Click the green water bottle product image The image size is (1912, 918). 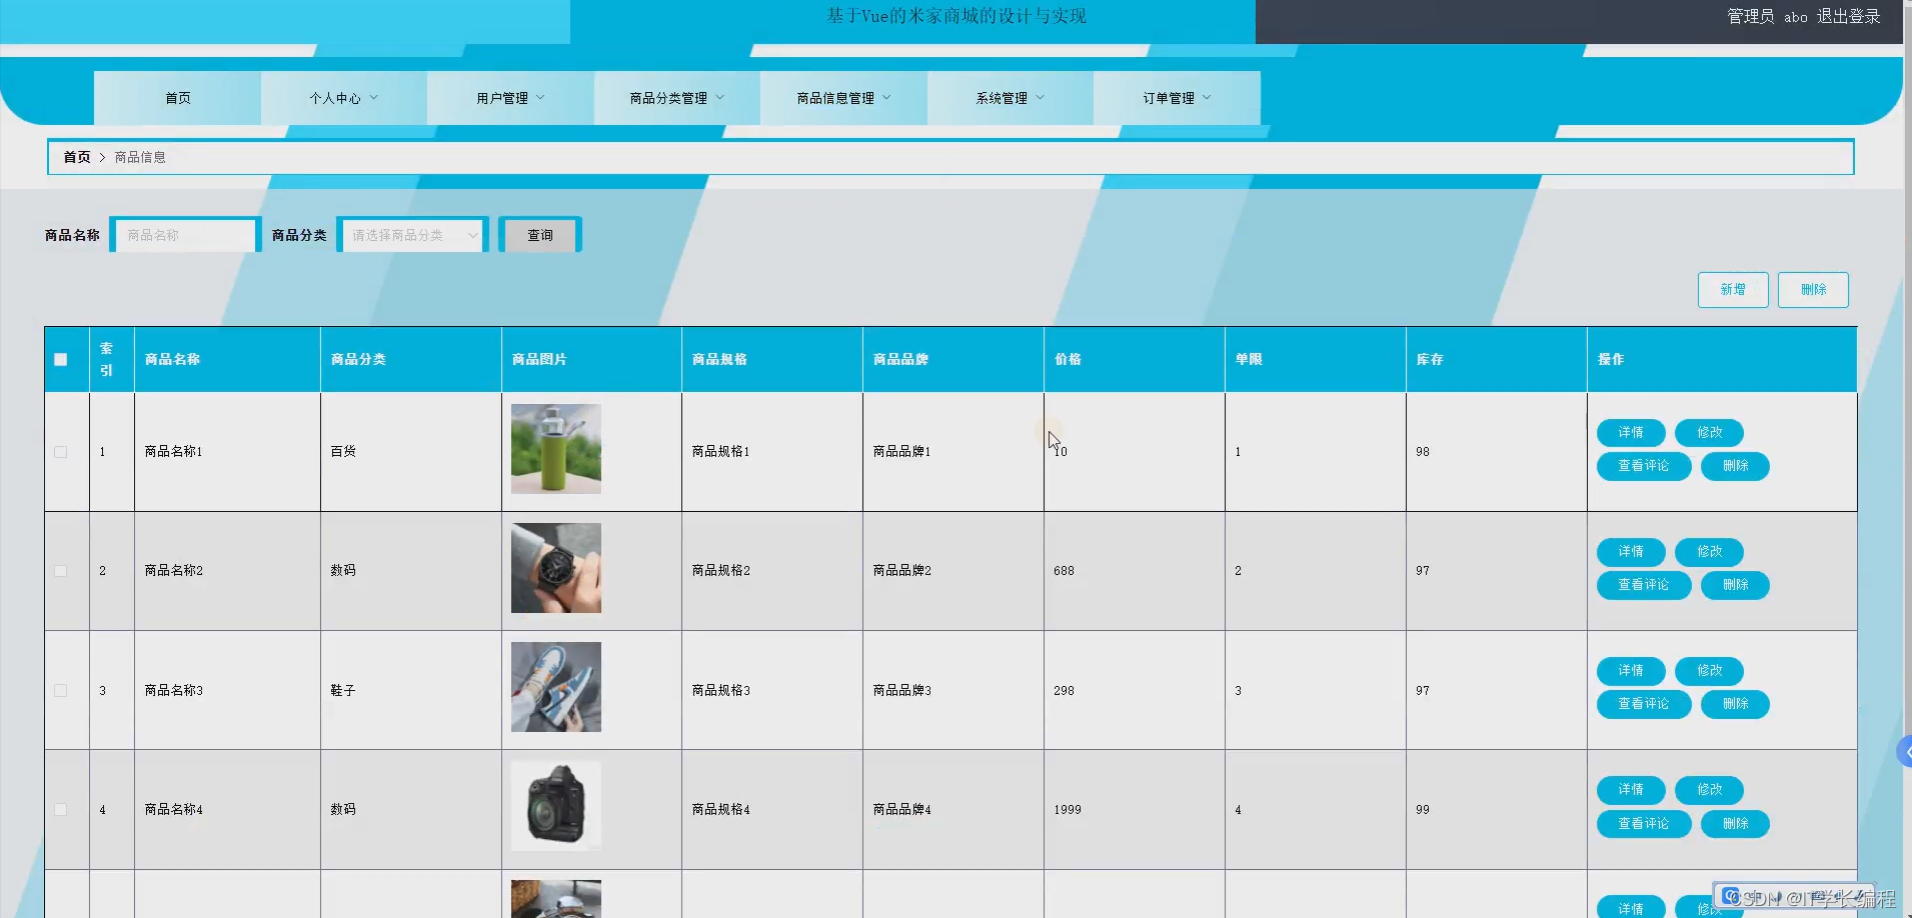click(556, 449)
